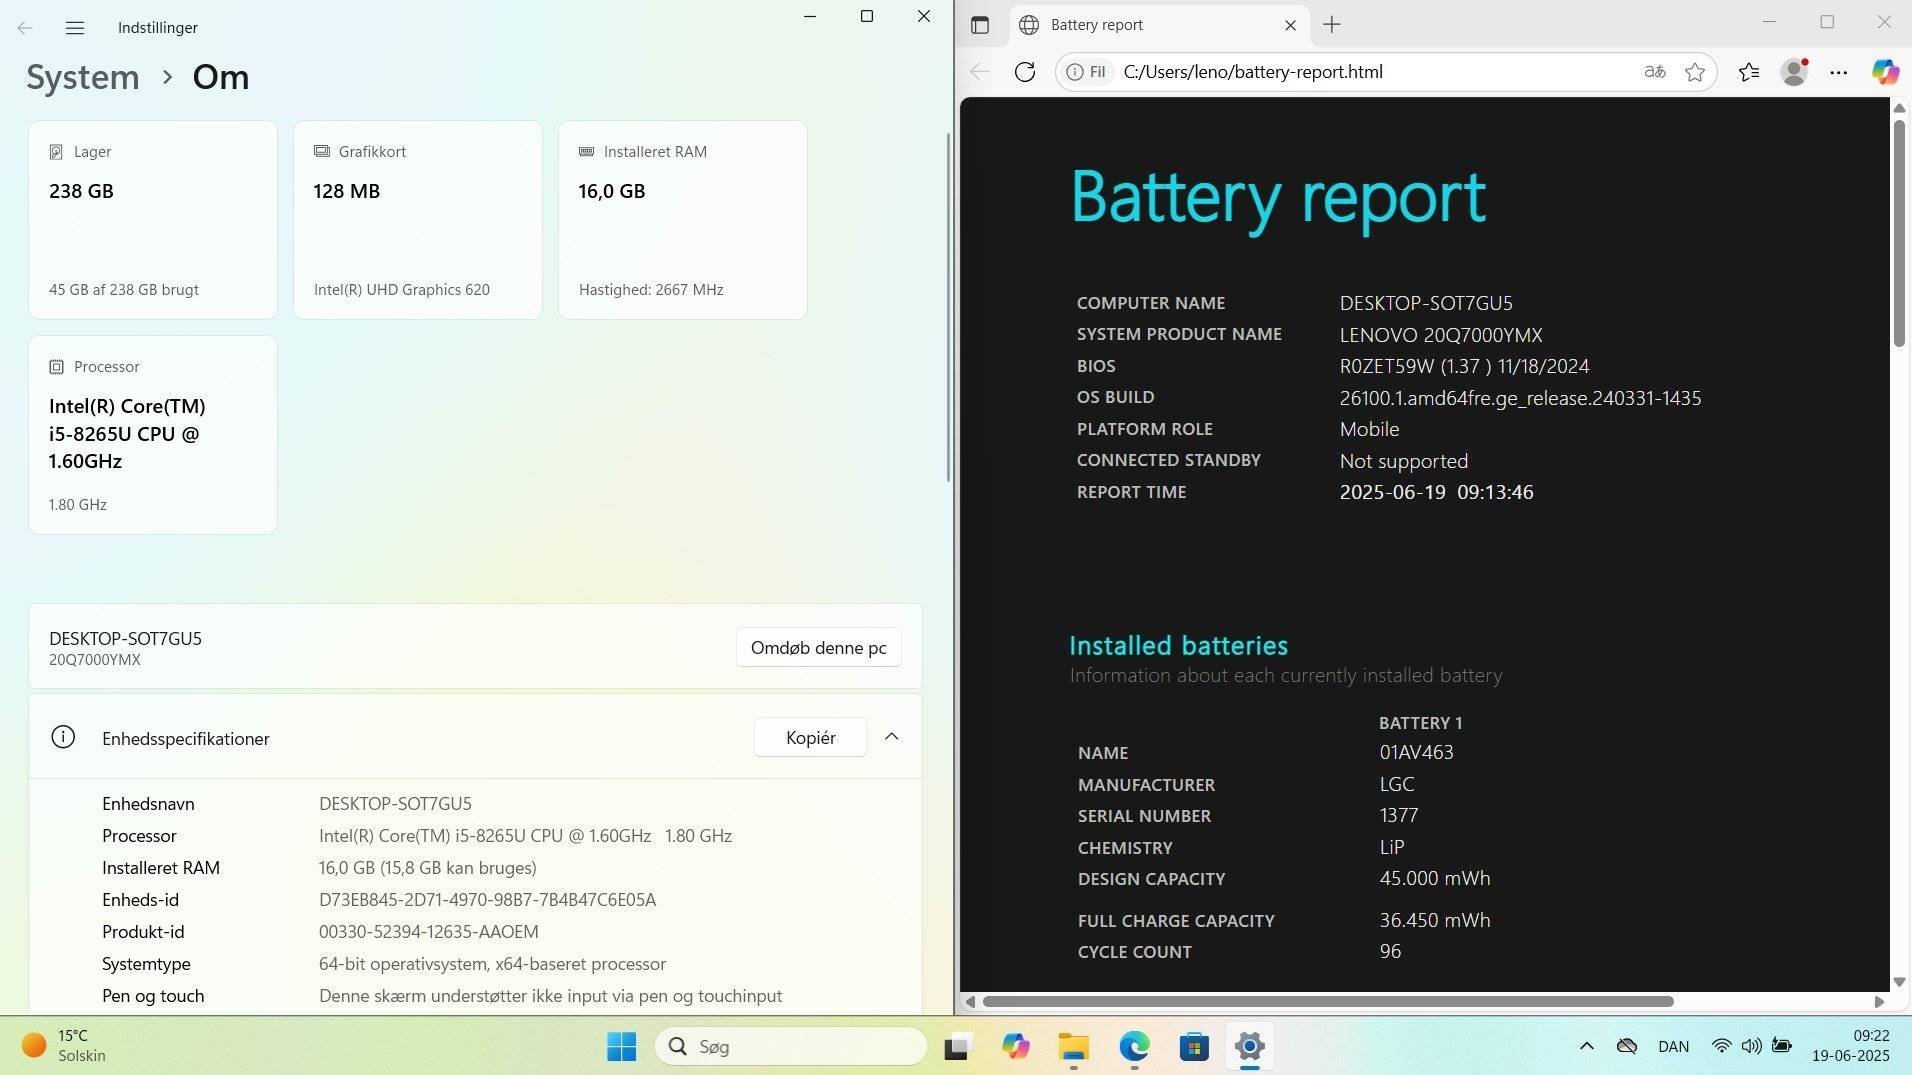The width and height of the screenshot is (1912, 1075).
Task: Collapse the Enhedsspecifikationer section
Action: click(x=891, y=737)
